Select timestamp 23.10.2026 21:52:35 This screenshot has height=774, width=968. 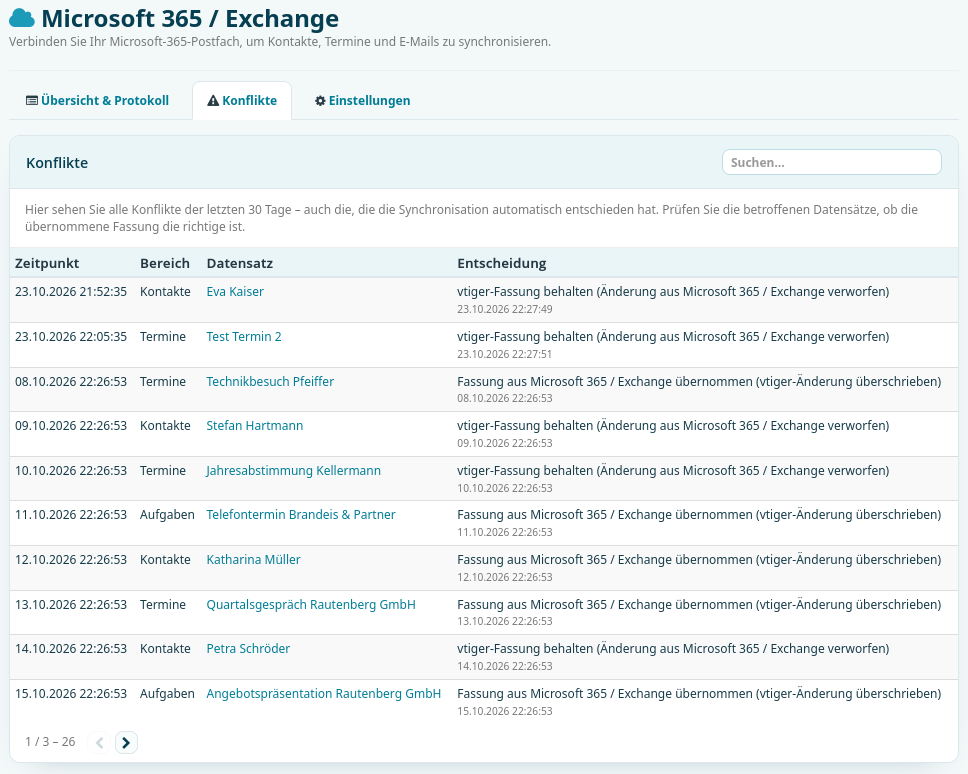71,291
